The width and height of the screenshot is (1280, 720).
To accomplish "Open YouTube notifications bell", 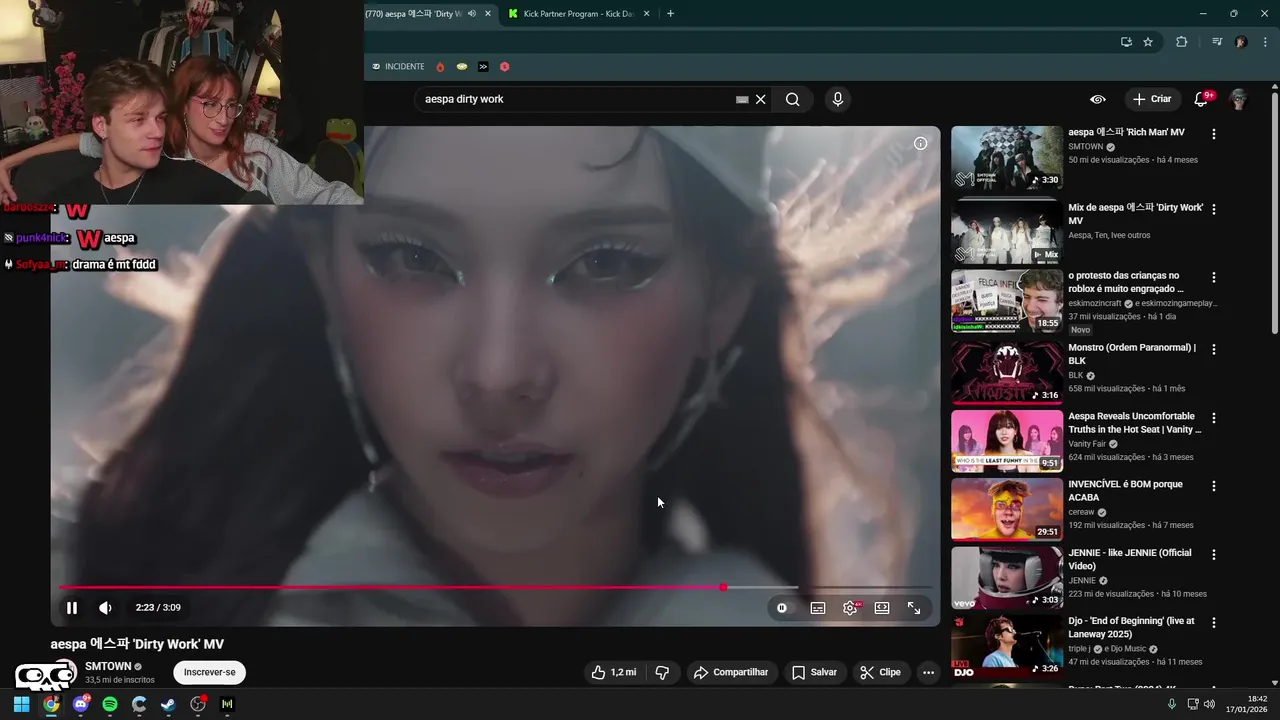I will pos(1203,99).
